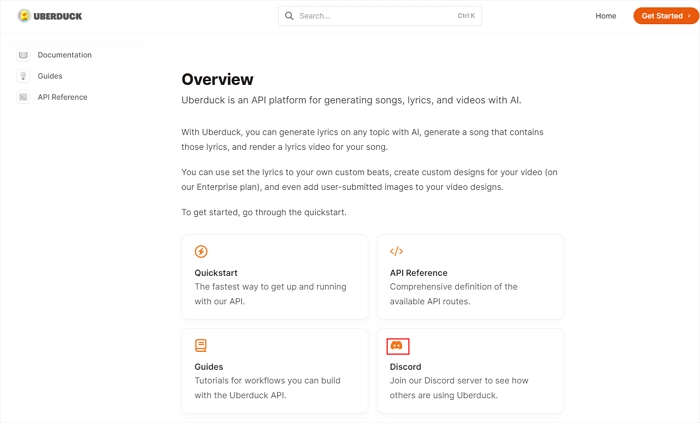This screenshot has width=700, height=423.
Task: Click the Ctrl K shortcut hint
Action: point(466,16)
